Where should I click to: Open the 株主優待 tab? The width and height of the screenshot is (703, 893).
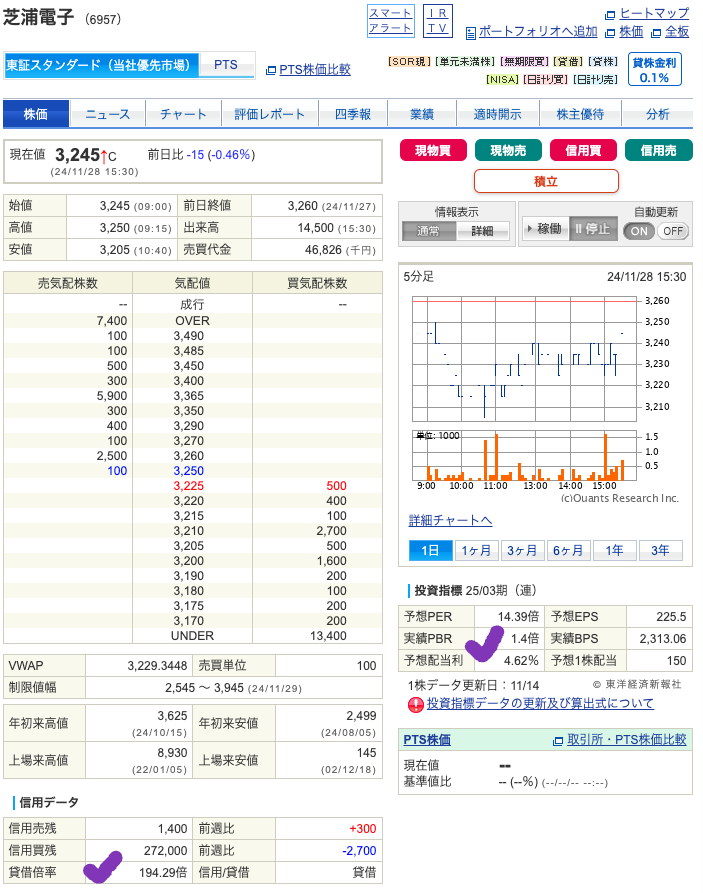[580, 114]
